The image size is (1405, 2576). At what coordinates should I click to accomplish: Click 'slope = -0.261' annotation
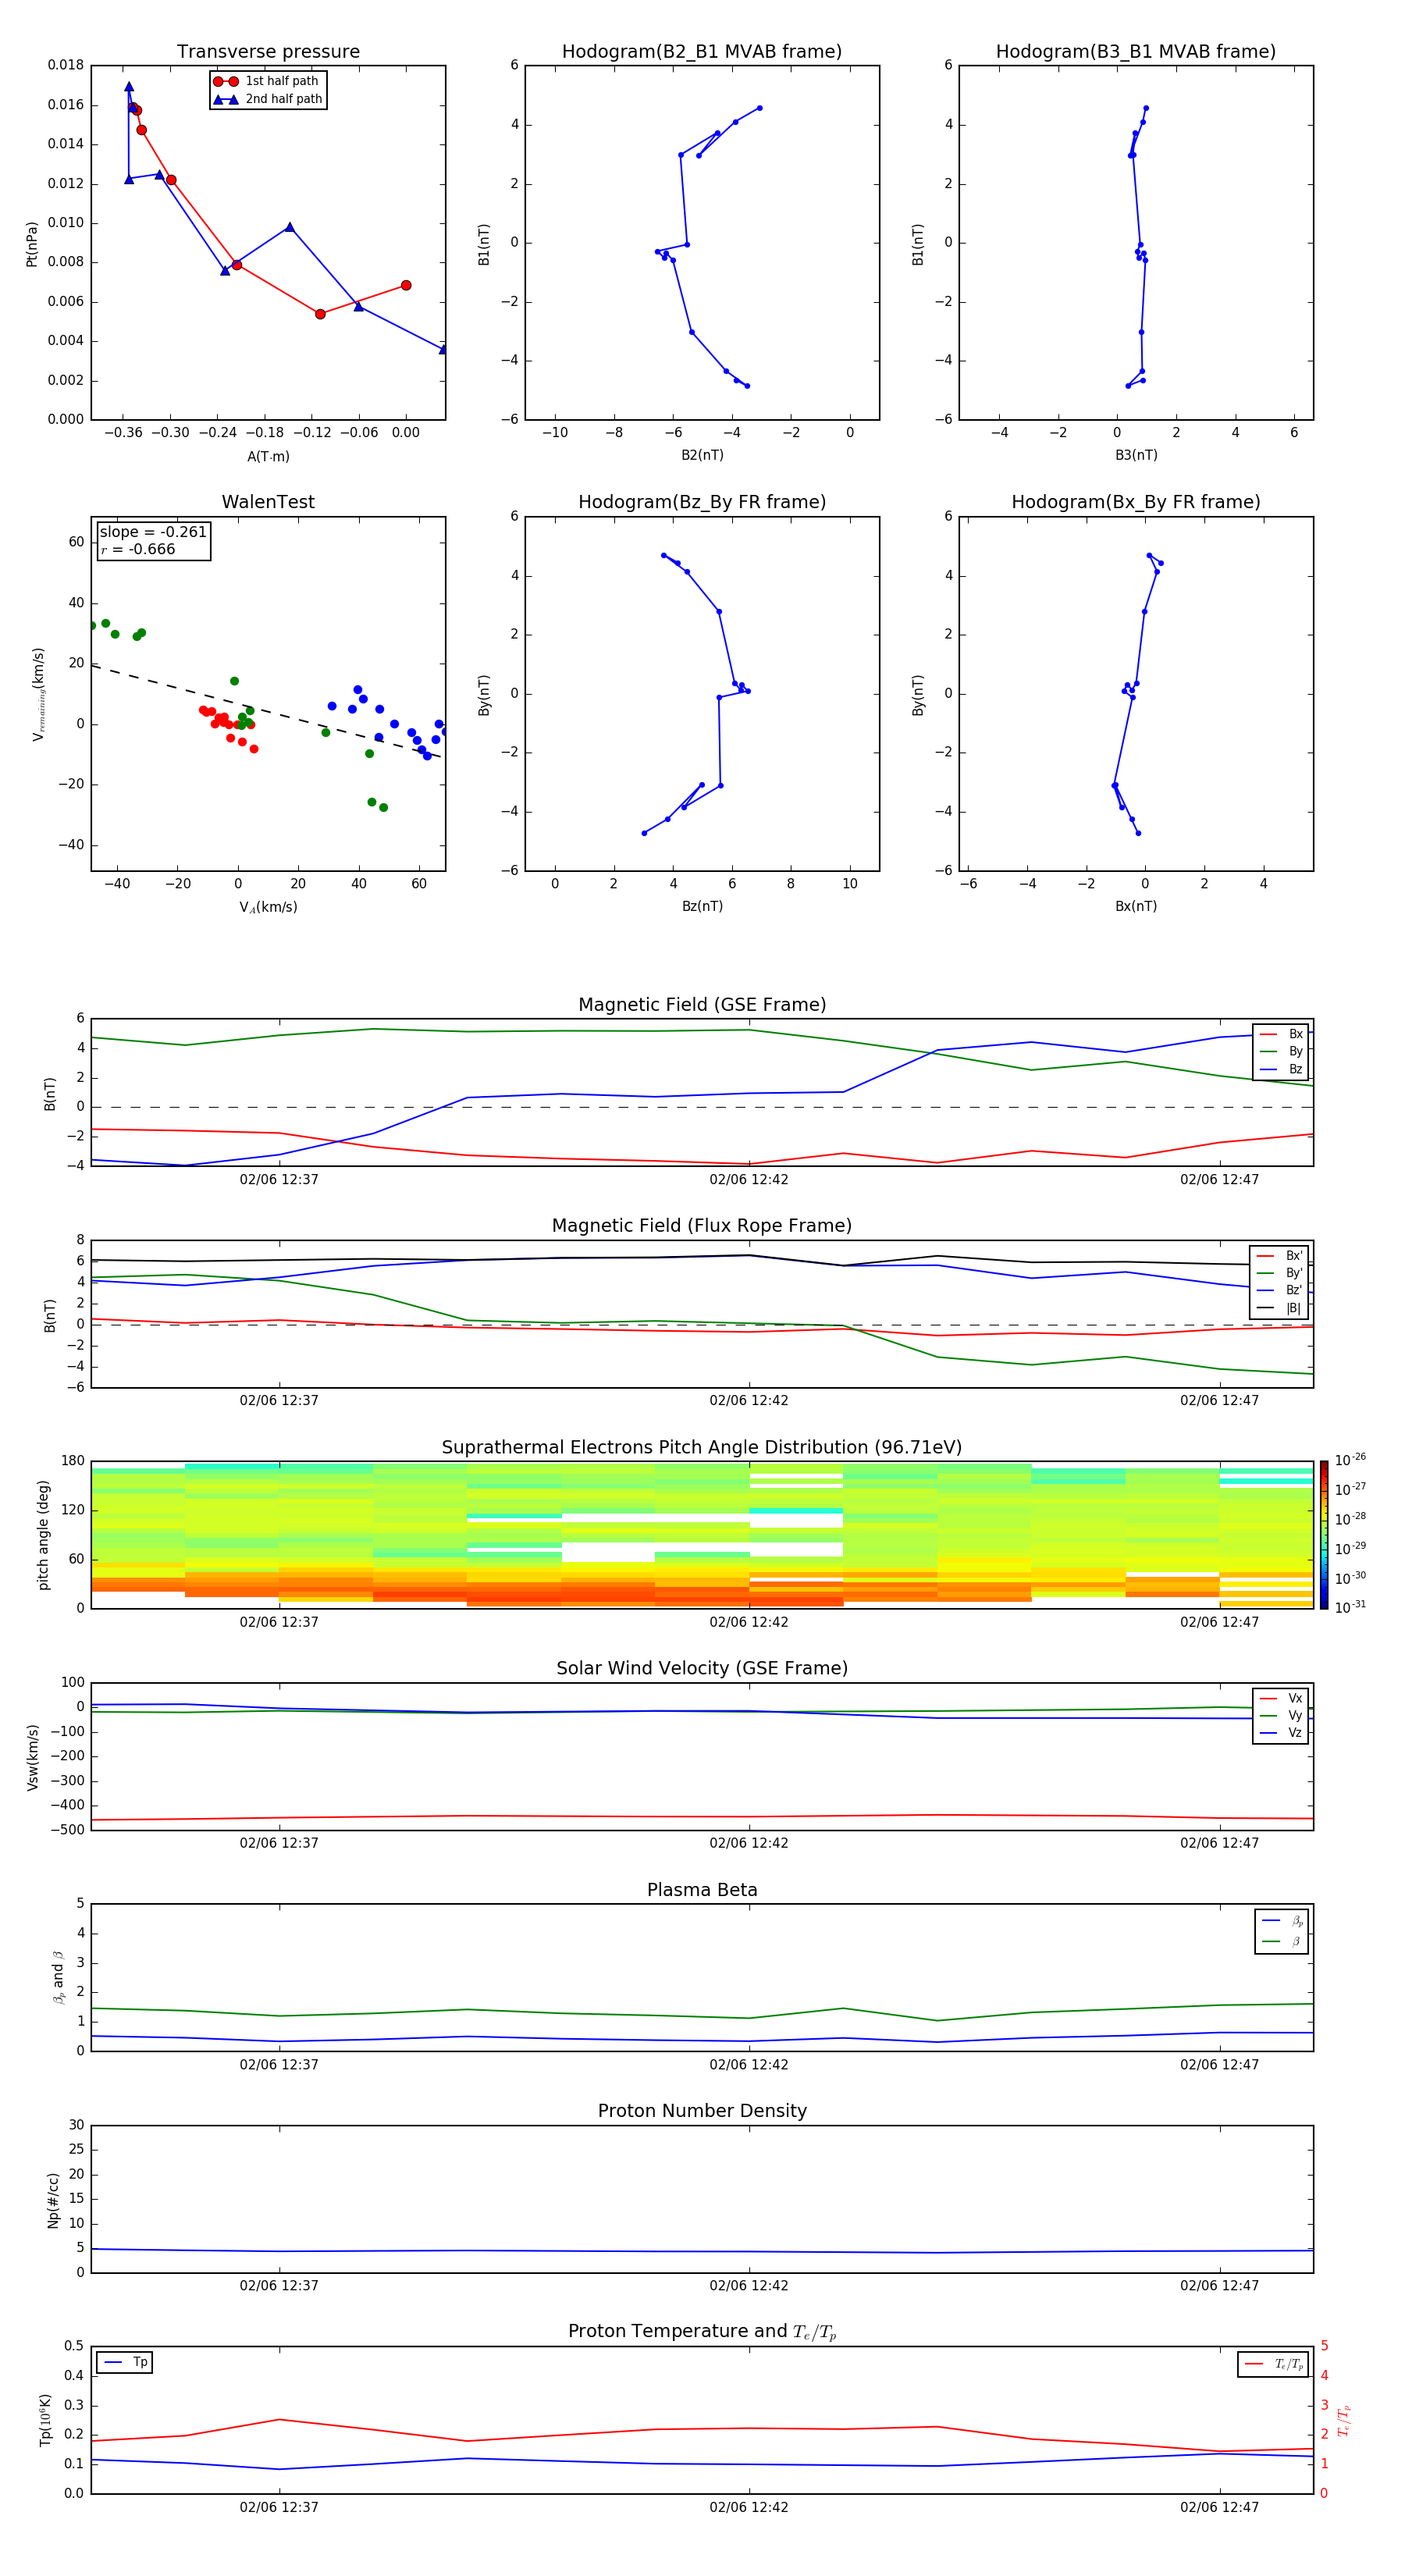(153, 532)
